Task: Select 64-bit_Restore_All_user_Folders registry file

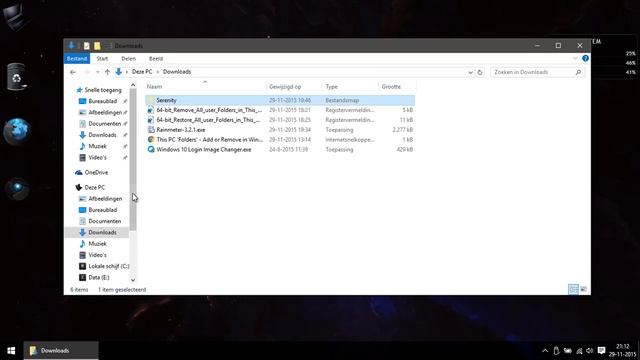Action: tap(280, 120)
